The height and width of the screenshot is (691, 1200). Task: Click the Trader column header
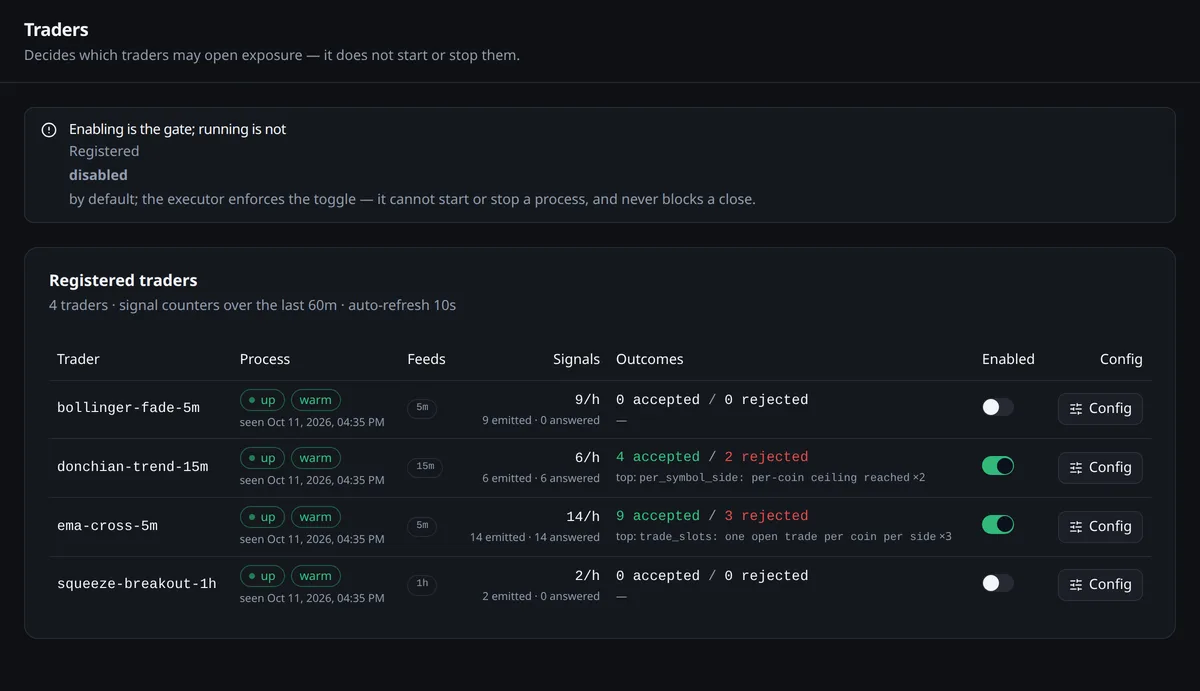pyautogui.click(x=78, y=359)
